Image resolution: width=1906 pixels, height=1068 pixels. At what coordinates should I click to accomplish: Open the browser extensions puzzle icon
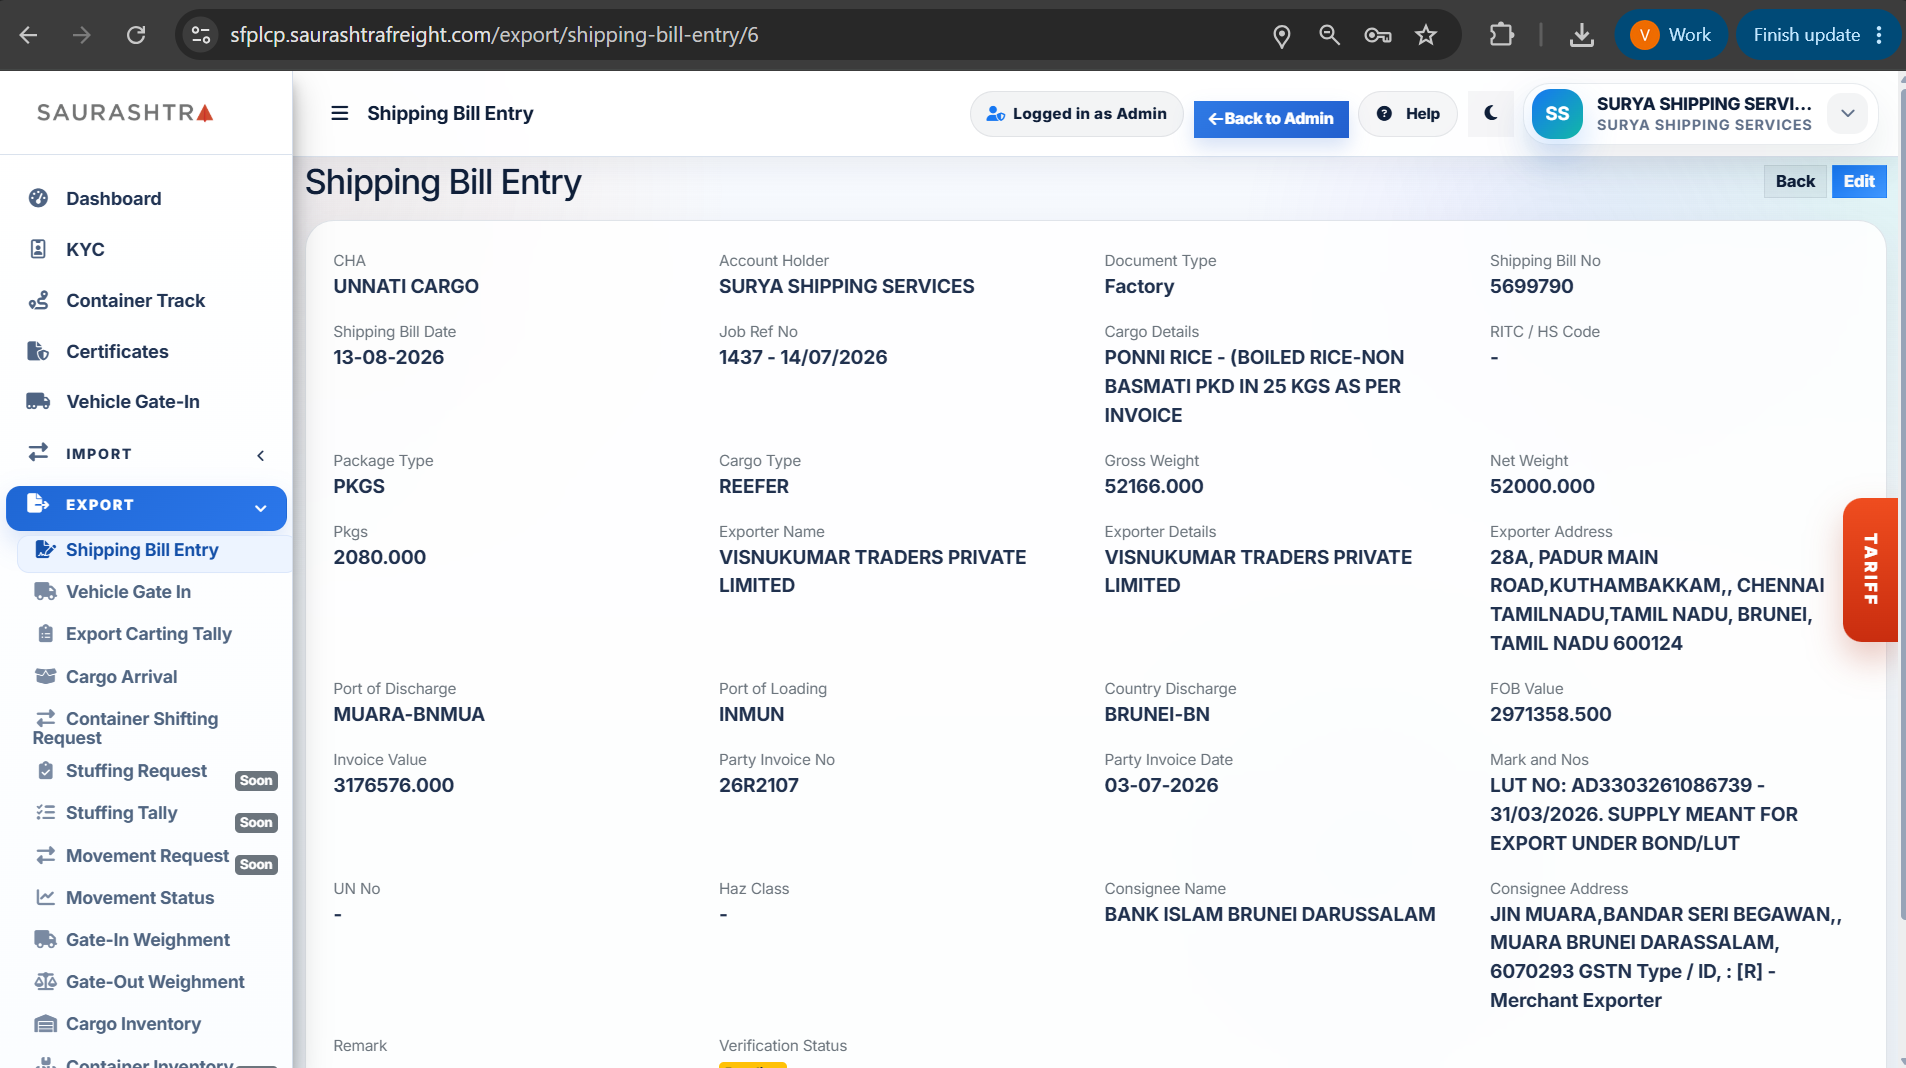[1501, 35]
